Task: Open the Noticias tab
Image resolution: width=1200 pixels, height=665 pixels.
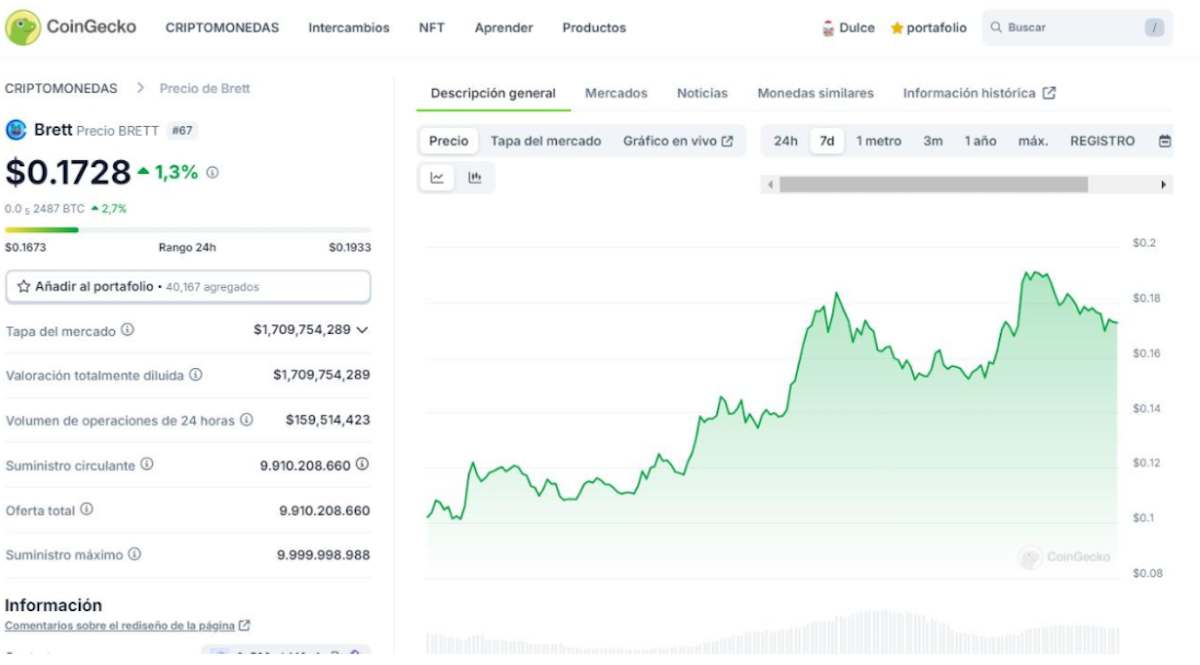Action: click(x=702, y=92)
